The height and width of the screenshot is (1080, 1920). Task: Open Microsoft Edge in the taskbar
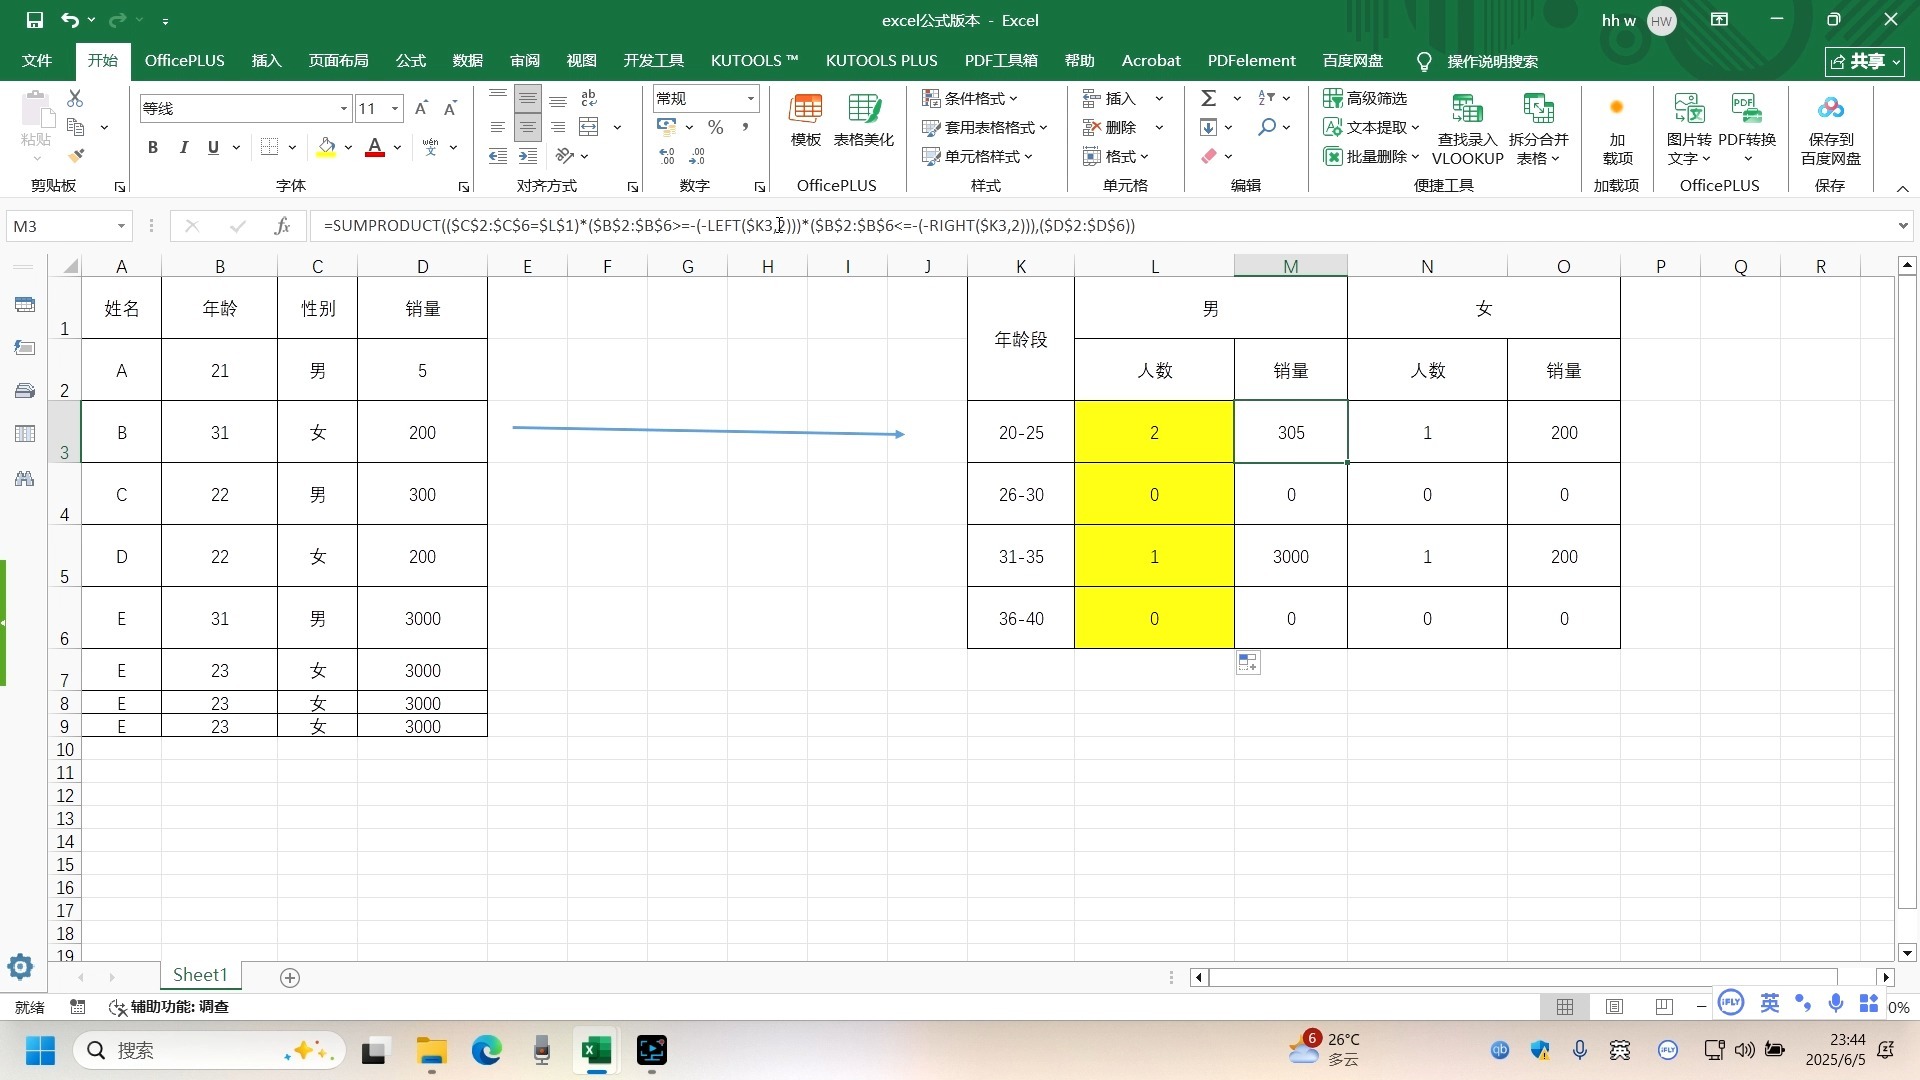[487, 1050]
